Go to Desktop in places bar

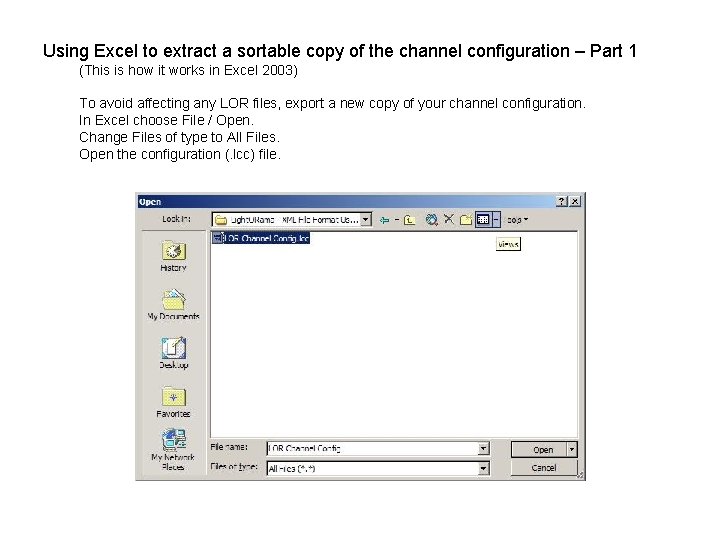pyautogui.click(x=173, y=354)
